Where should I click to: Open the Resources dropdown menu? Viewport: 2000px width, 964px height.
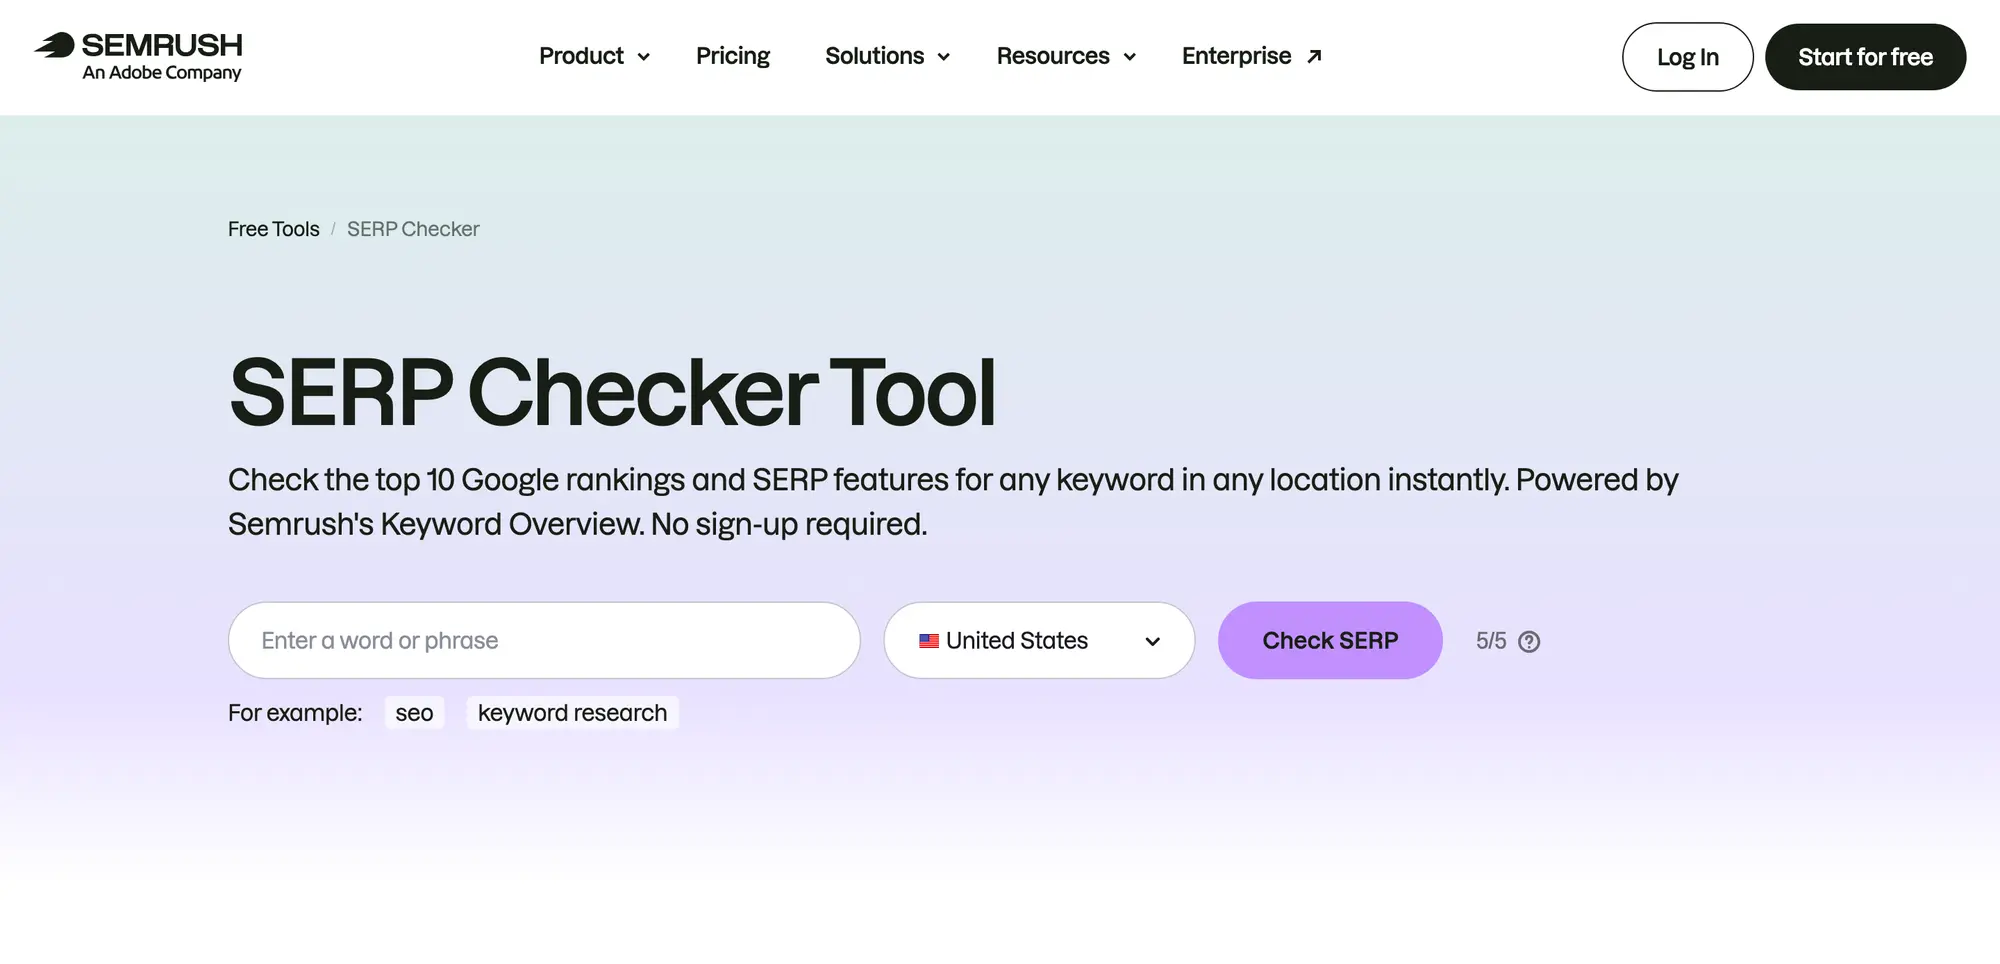pos(1066,56)
